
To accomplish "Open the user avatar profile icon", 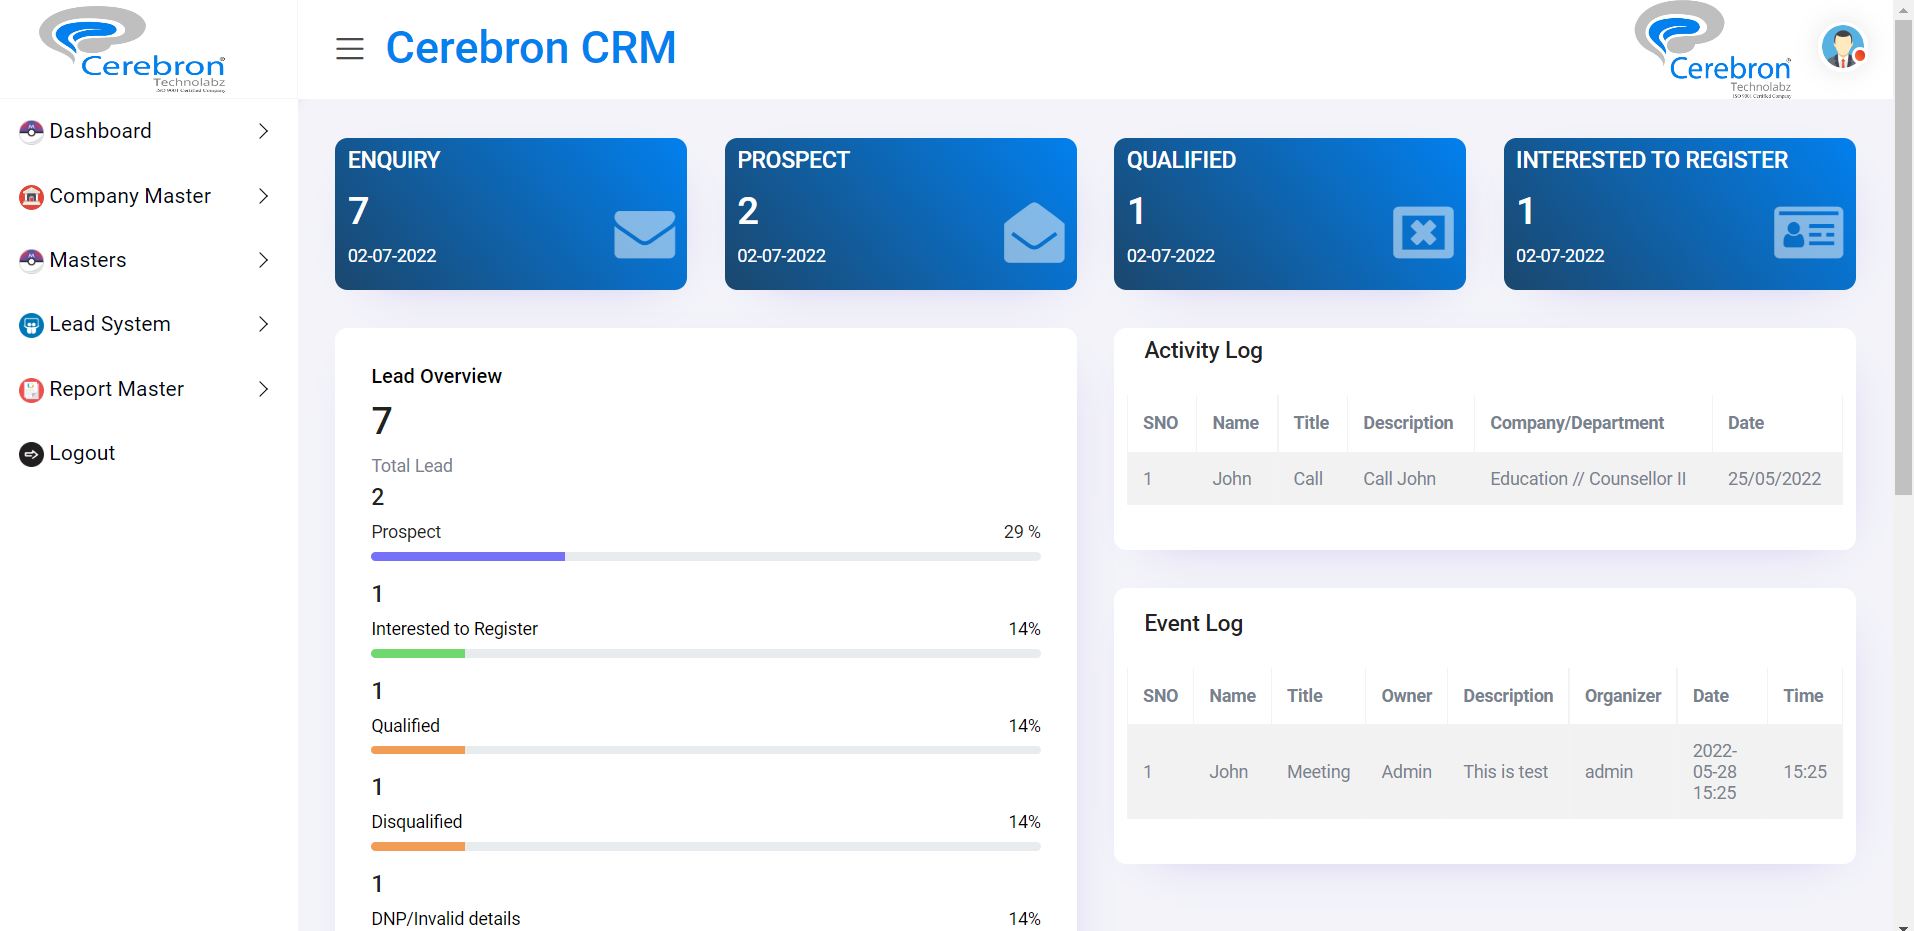I will (x=1843, y=47).
